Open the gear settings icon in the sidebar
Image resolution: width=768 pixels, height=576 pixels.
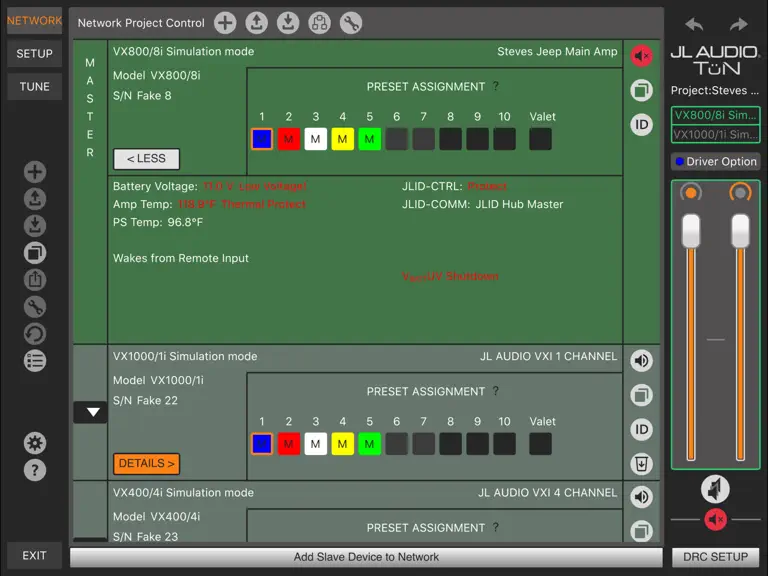point(35,443)
